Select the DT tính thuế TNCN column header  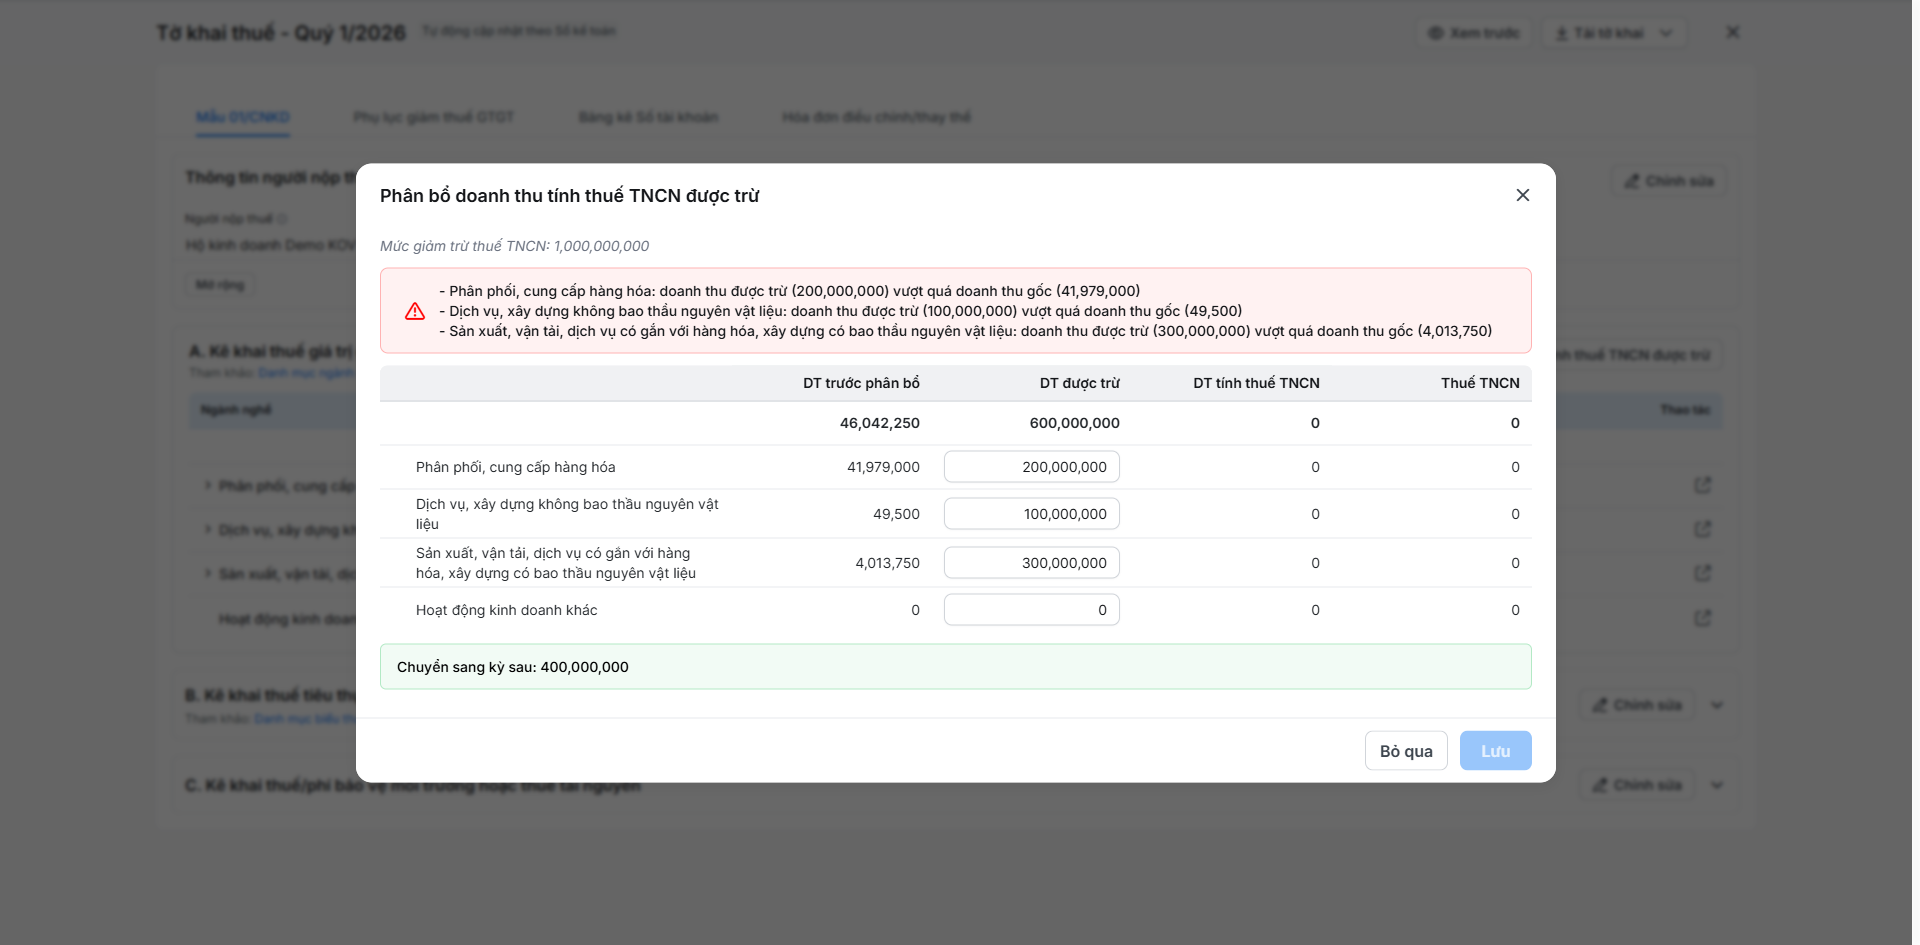1256,383
